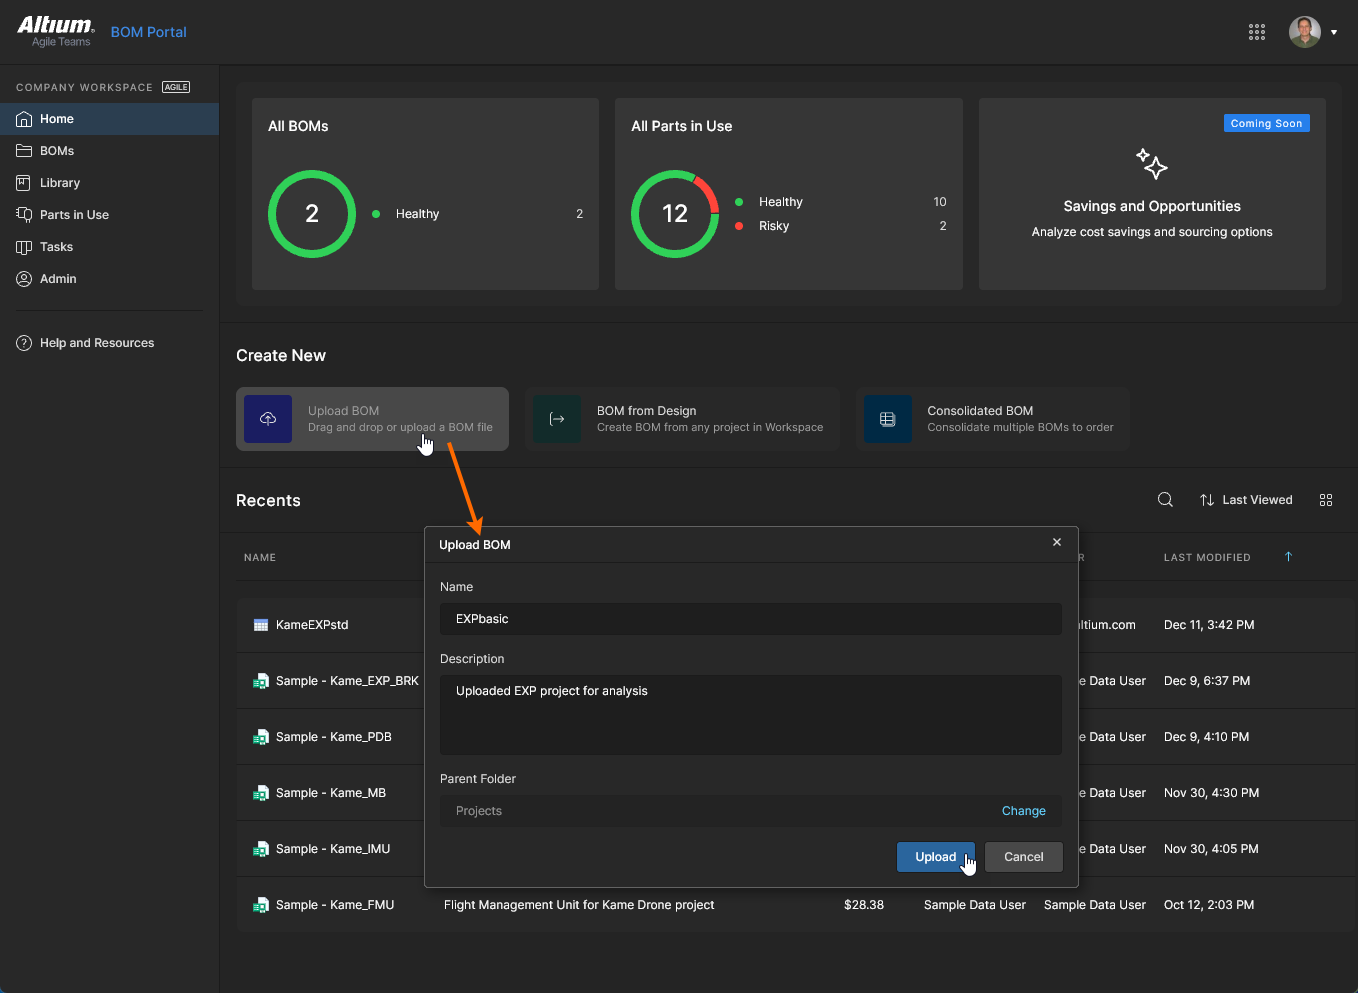Open the Last Viewed sort dropdown
Screen dimensions: 1358x993
point(1246,500)
